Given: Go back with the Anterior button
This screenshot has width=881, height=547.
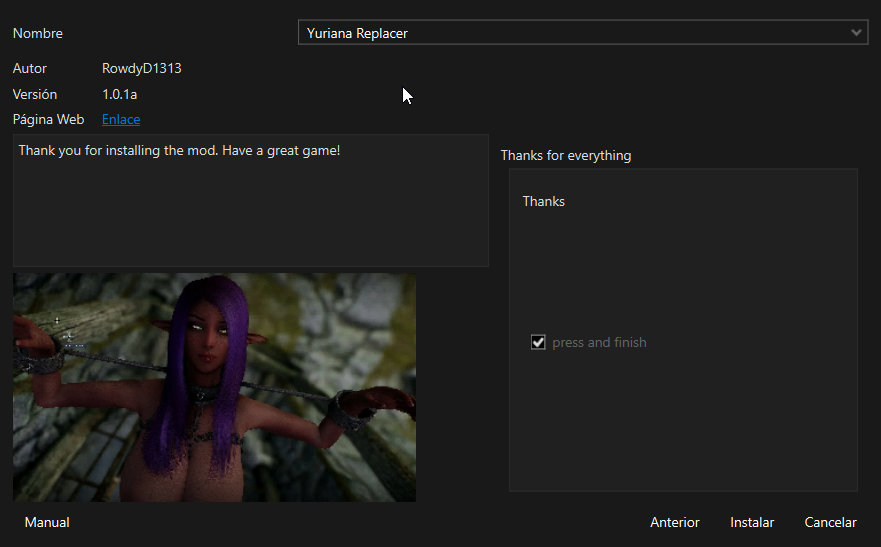Looking at the screenshot, I should (675, 522).
